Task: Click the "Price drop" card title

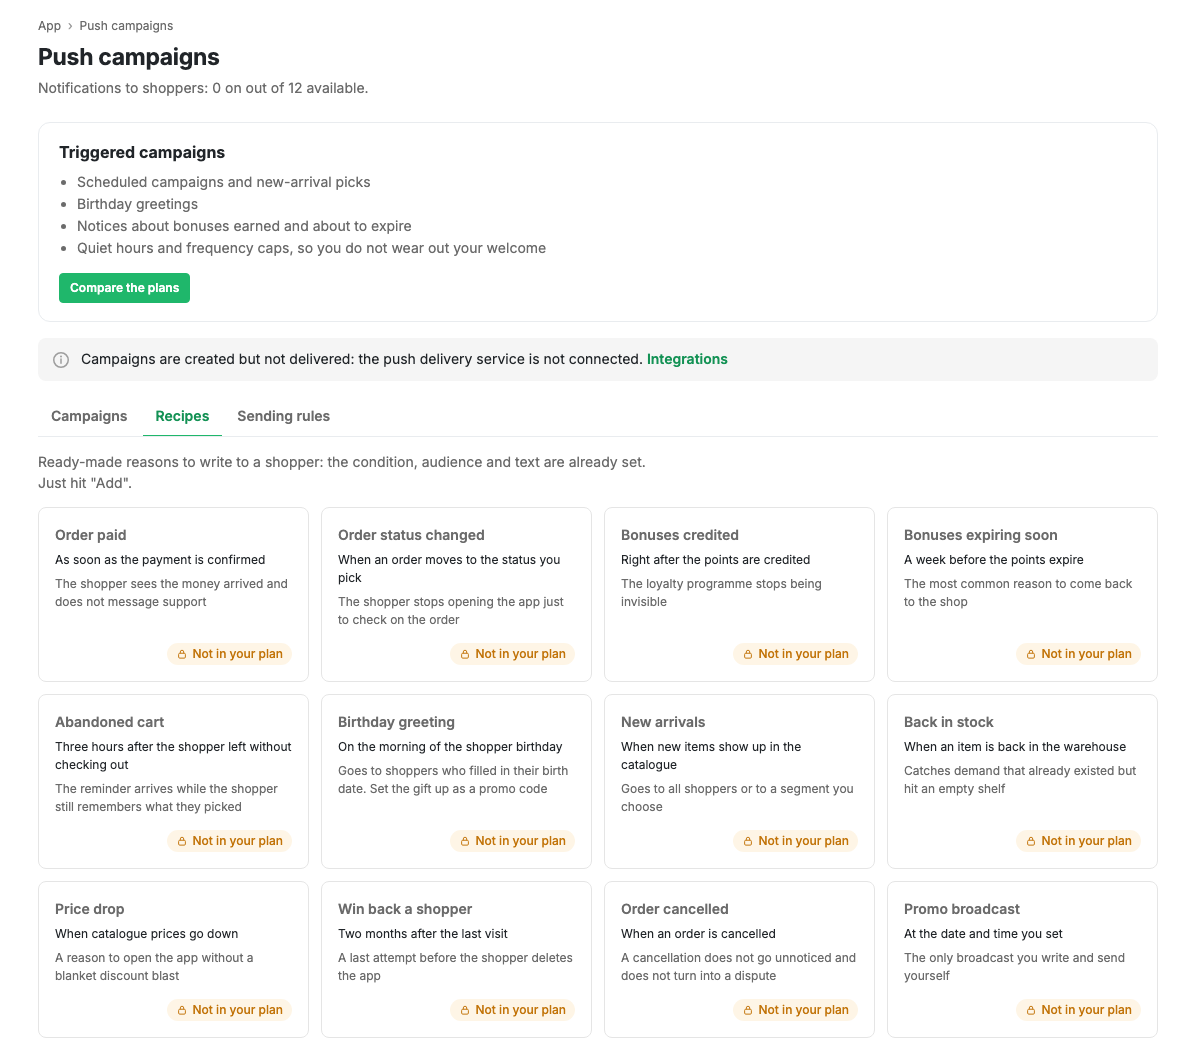Action: pos(89,910)
